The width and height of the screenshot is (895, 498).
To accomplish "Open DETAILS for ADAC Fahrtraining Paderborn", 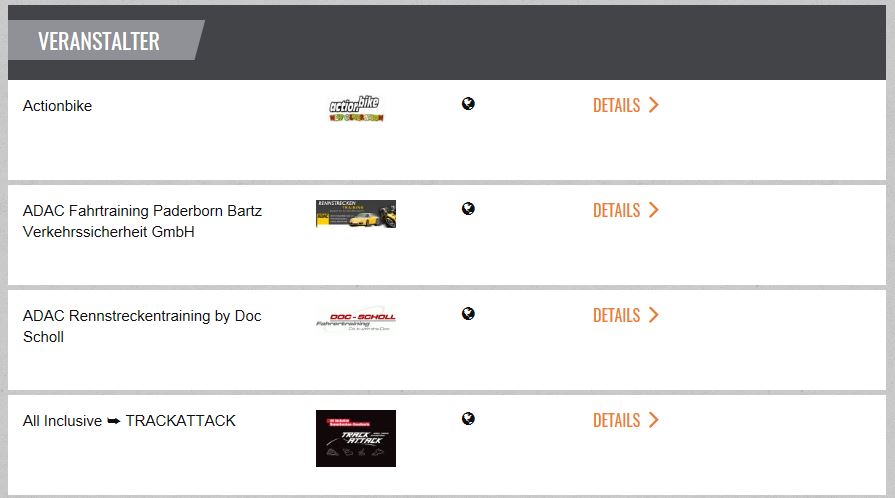I will pos(616,210).
